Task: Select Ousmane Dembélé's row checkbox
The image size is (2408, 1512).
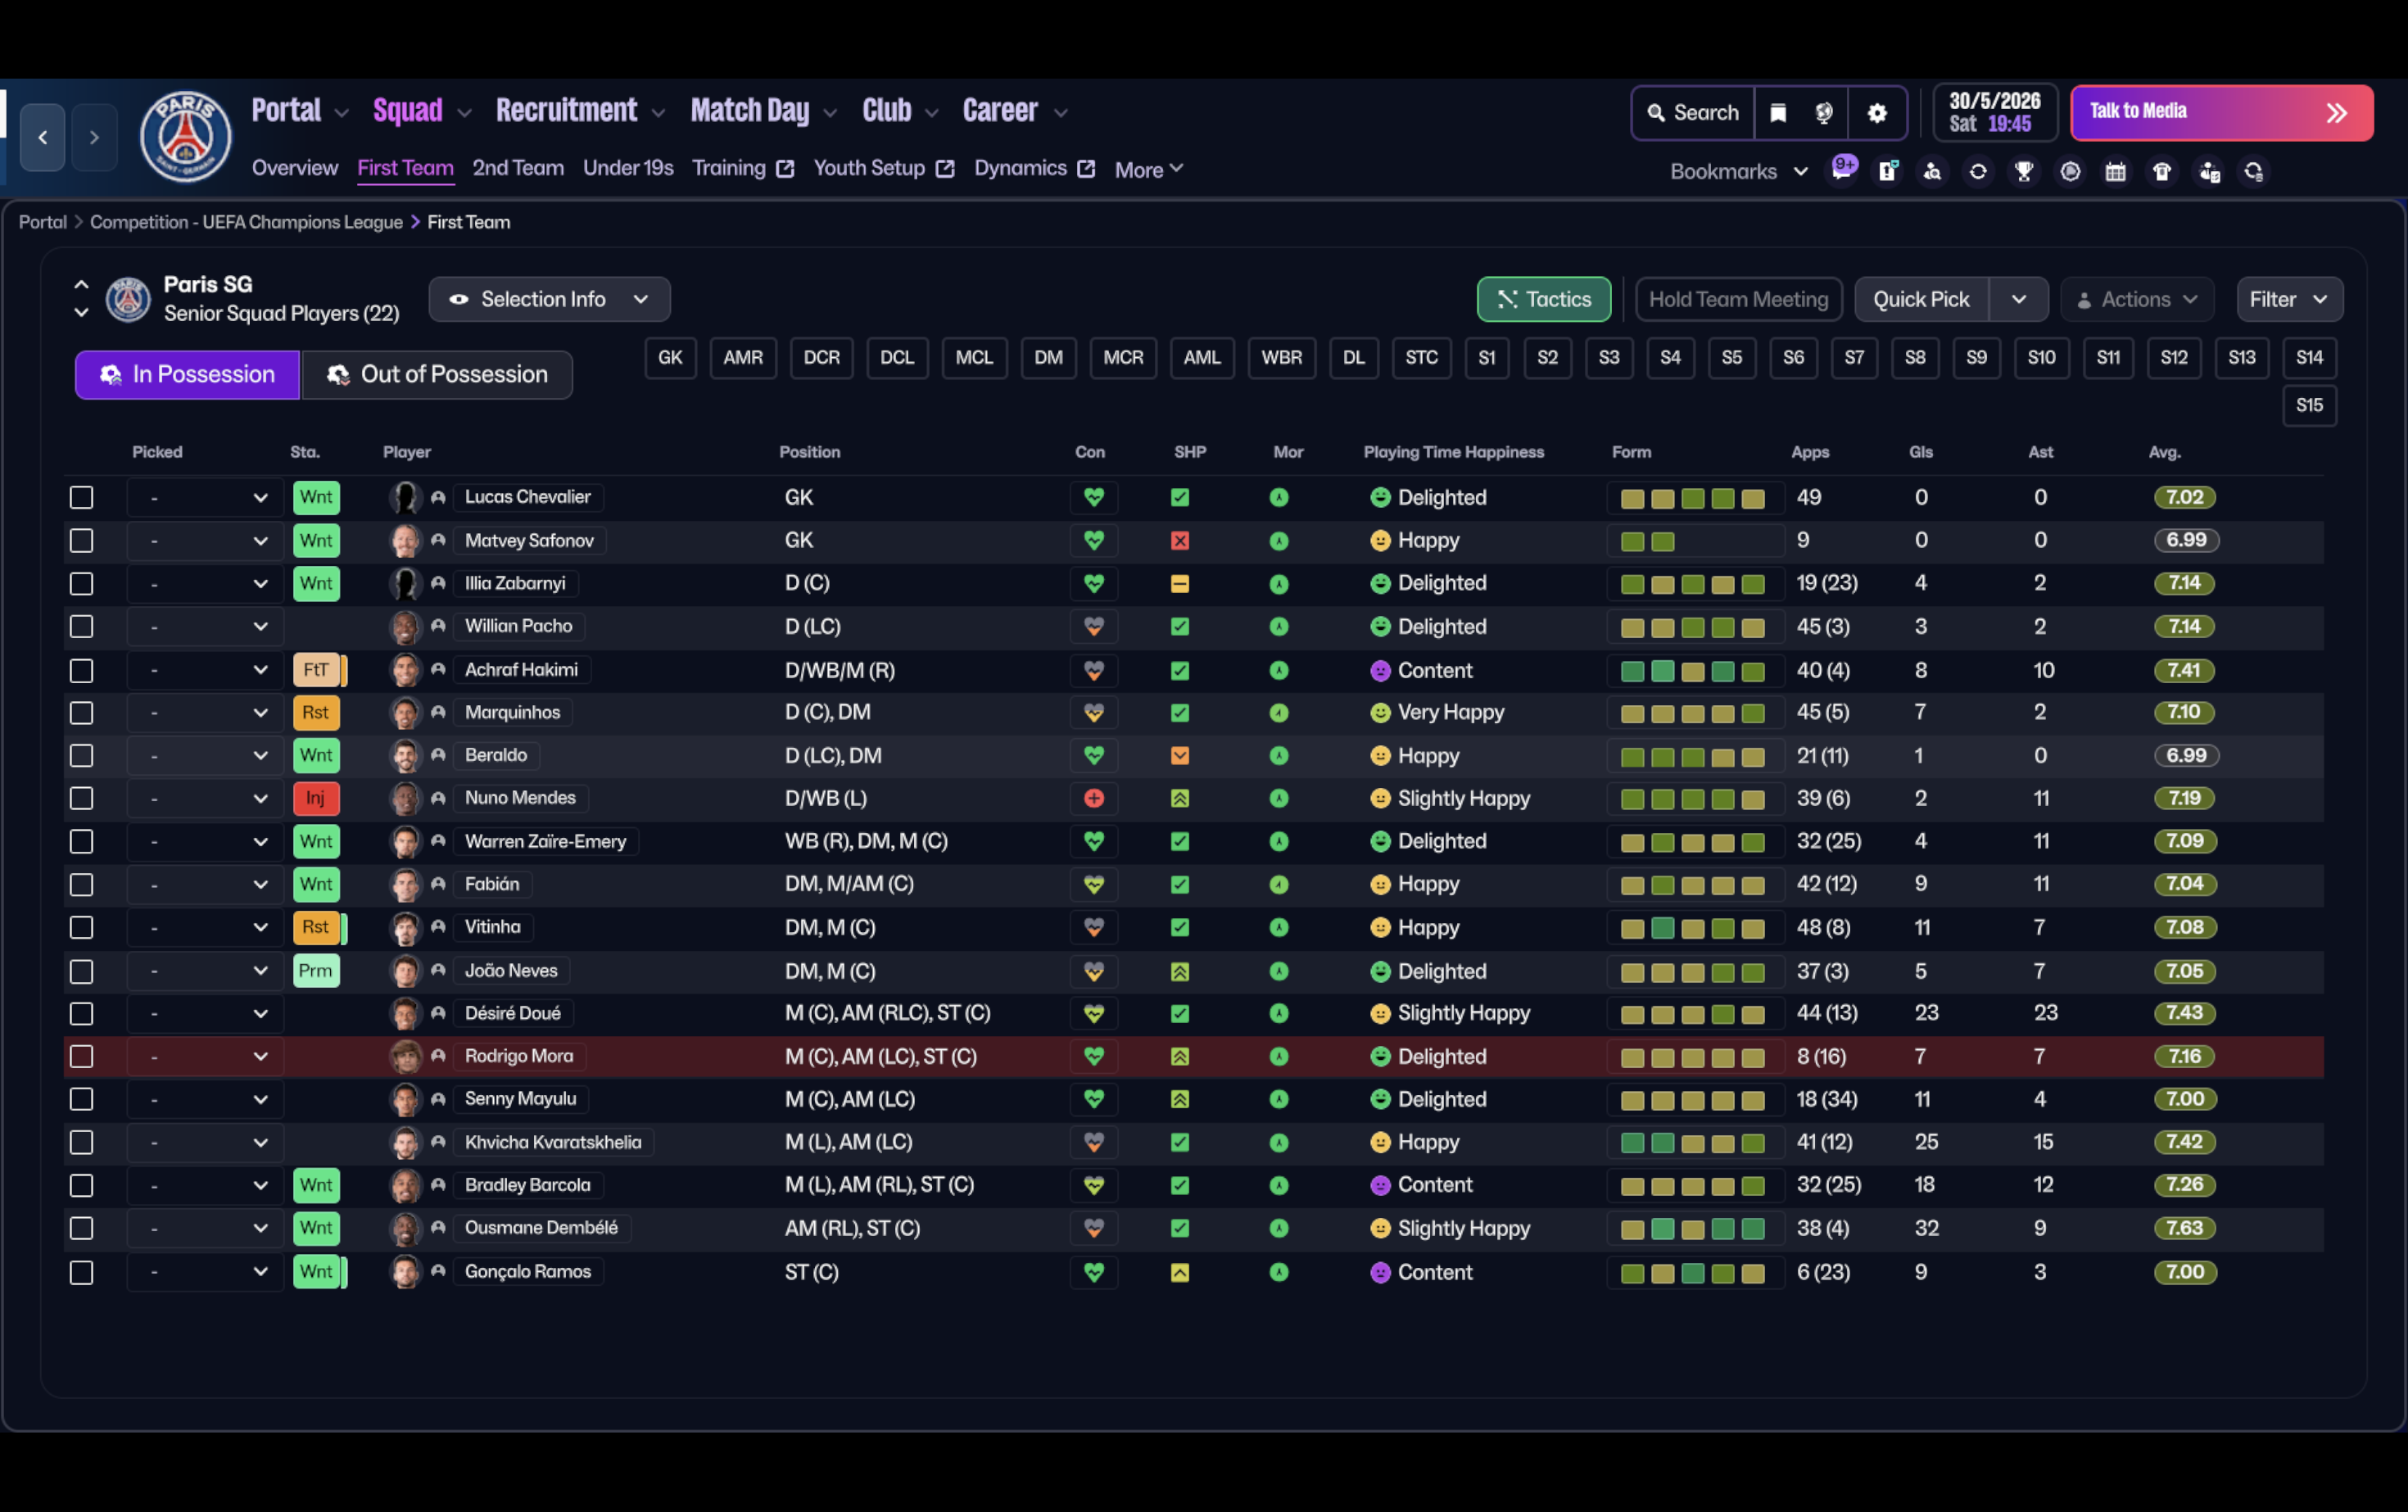Action: (81, 1228)
